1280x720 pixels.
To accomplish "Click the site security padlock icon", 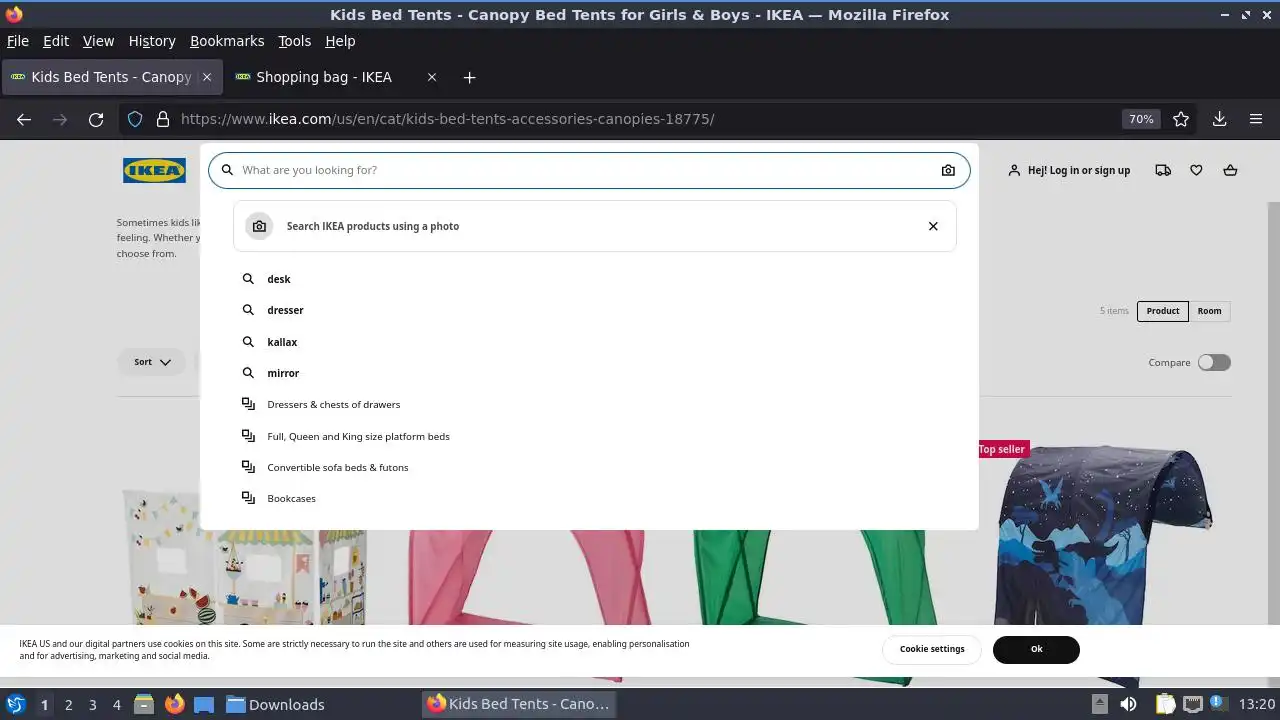I will 163,119.
